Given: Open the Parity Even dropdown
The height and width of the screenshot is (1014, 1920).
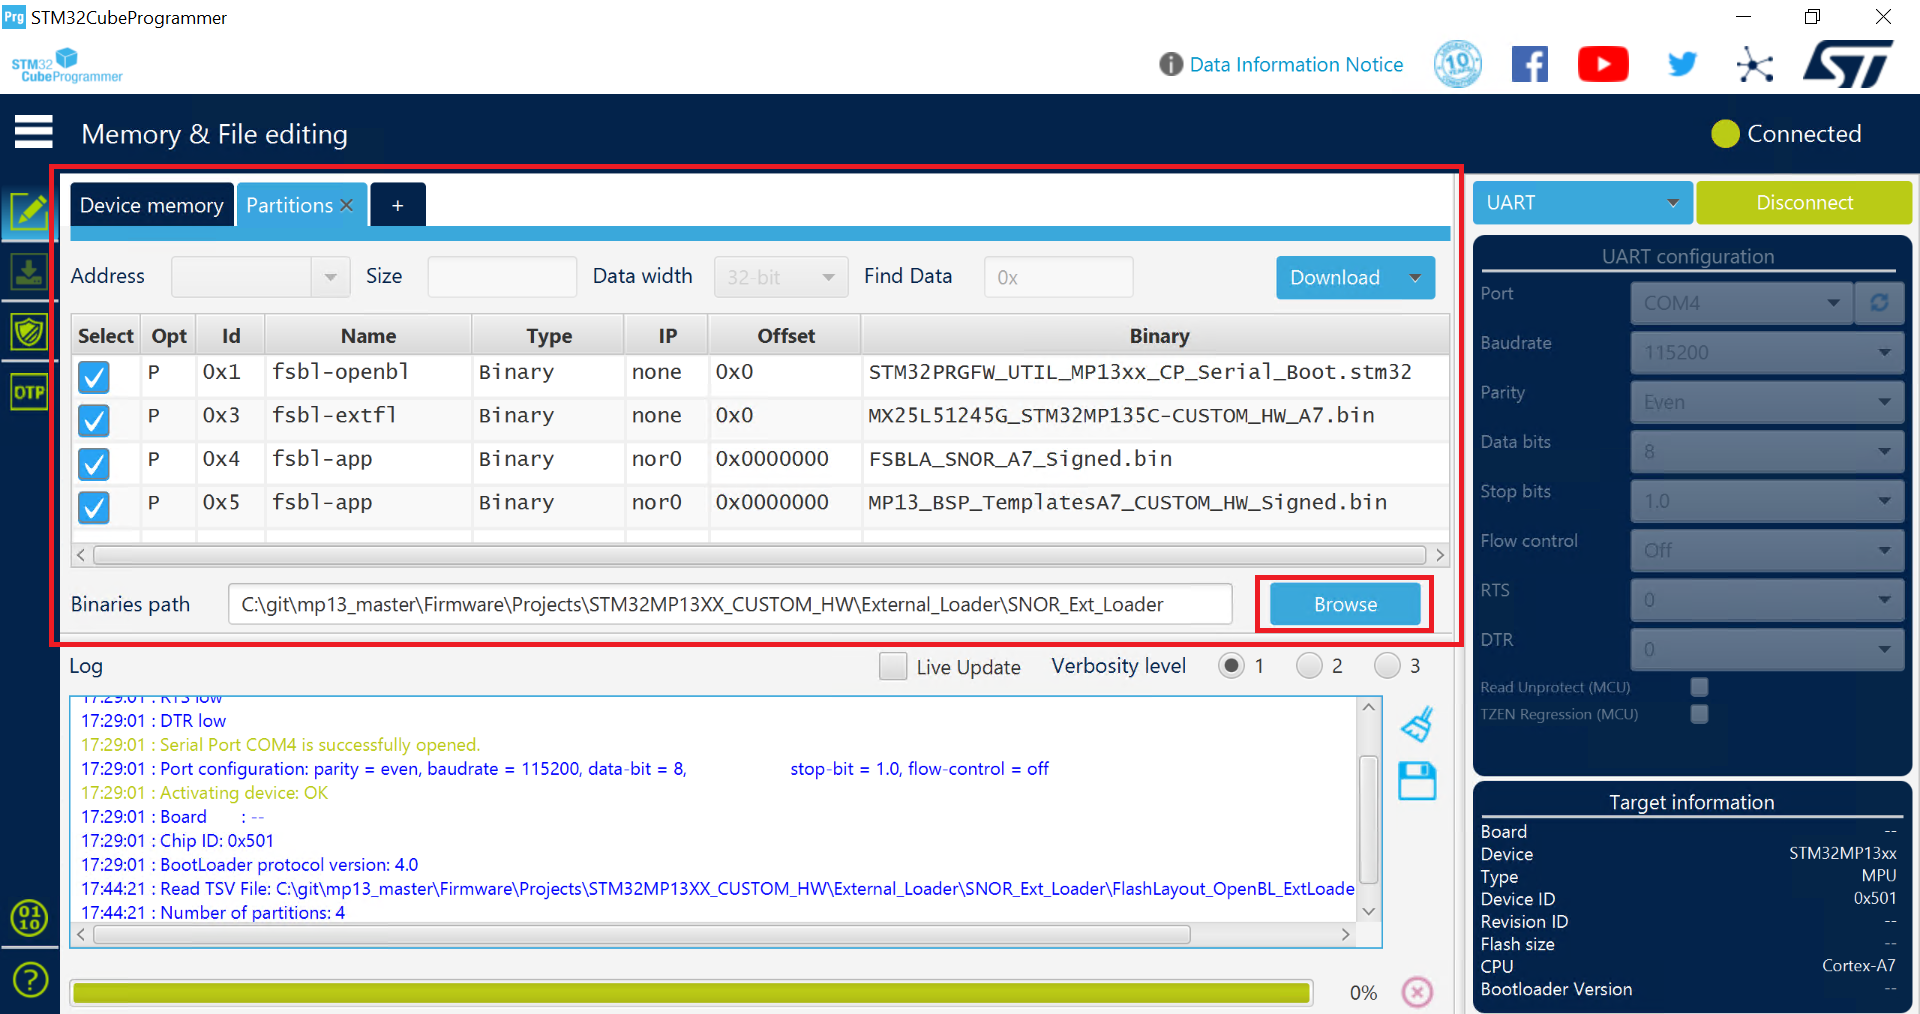Looking at the screenshot, I should (x=1767, y=402).
